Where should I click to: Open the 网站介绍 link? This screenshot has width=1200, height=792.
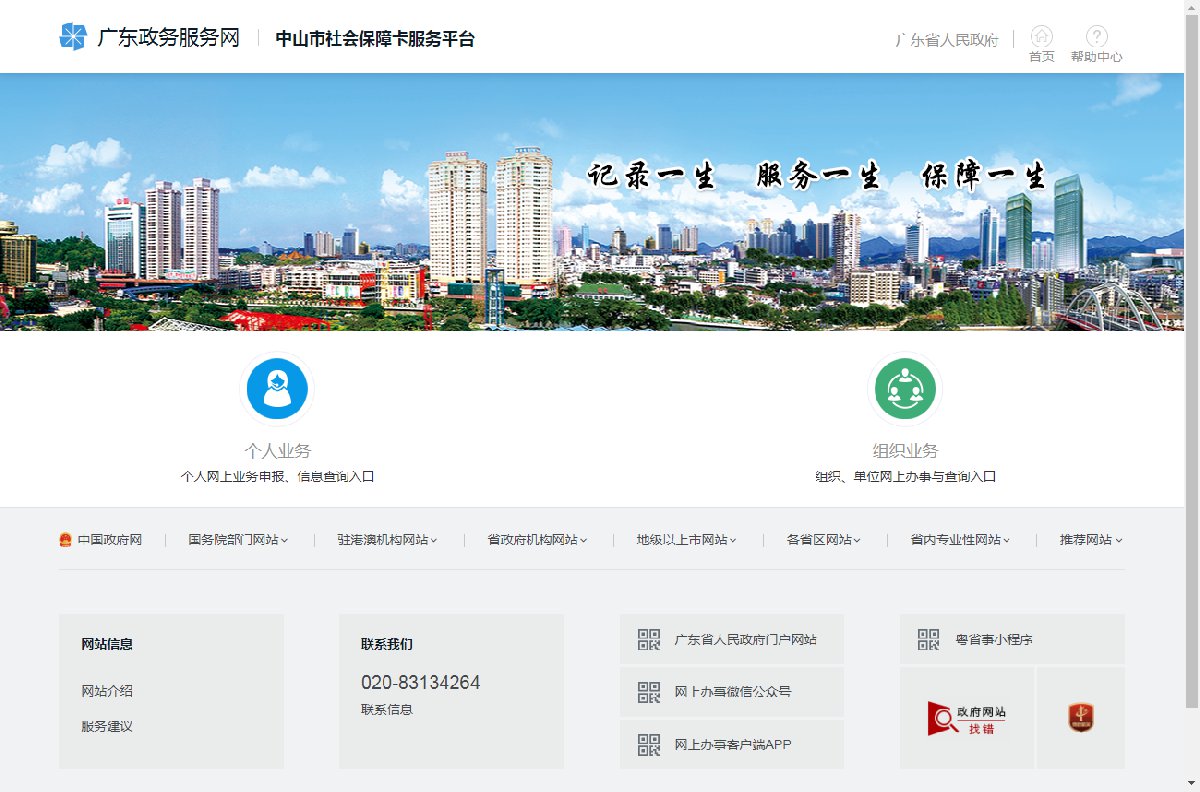coord(107,691)
